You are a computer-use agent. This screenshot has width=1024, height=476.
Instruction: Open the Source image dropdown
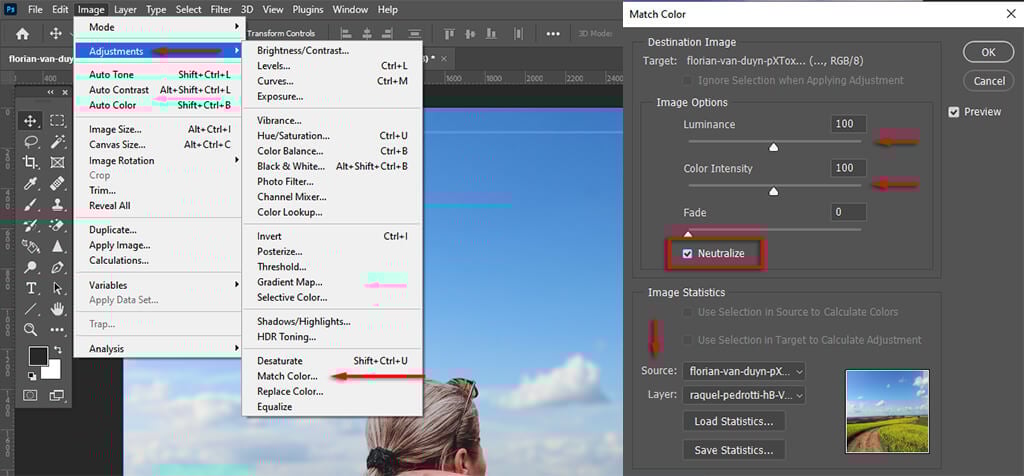pyautogui.click(x=744, y=371)
